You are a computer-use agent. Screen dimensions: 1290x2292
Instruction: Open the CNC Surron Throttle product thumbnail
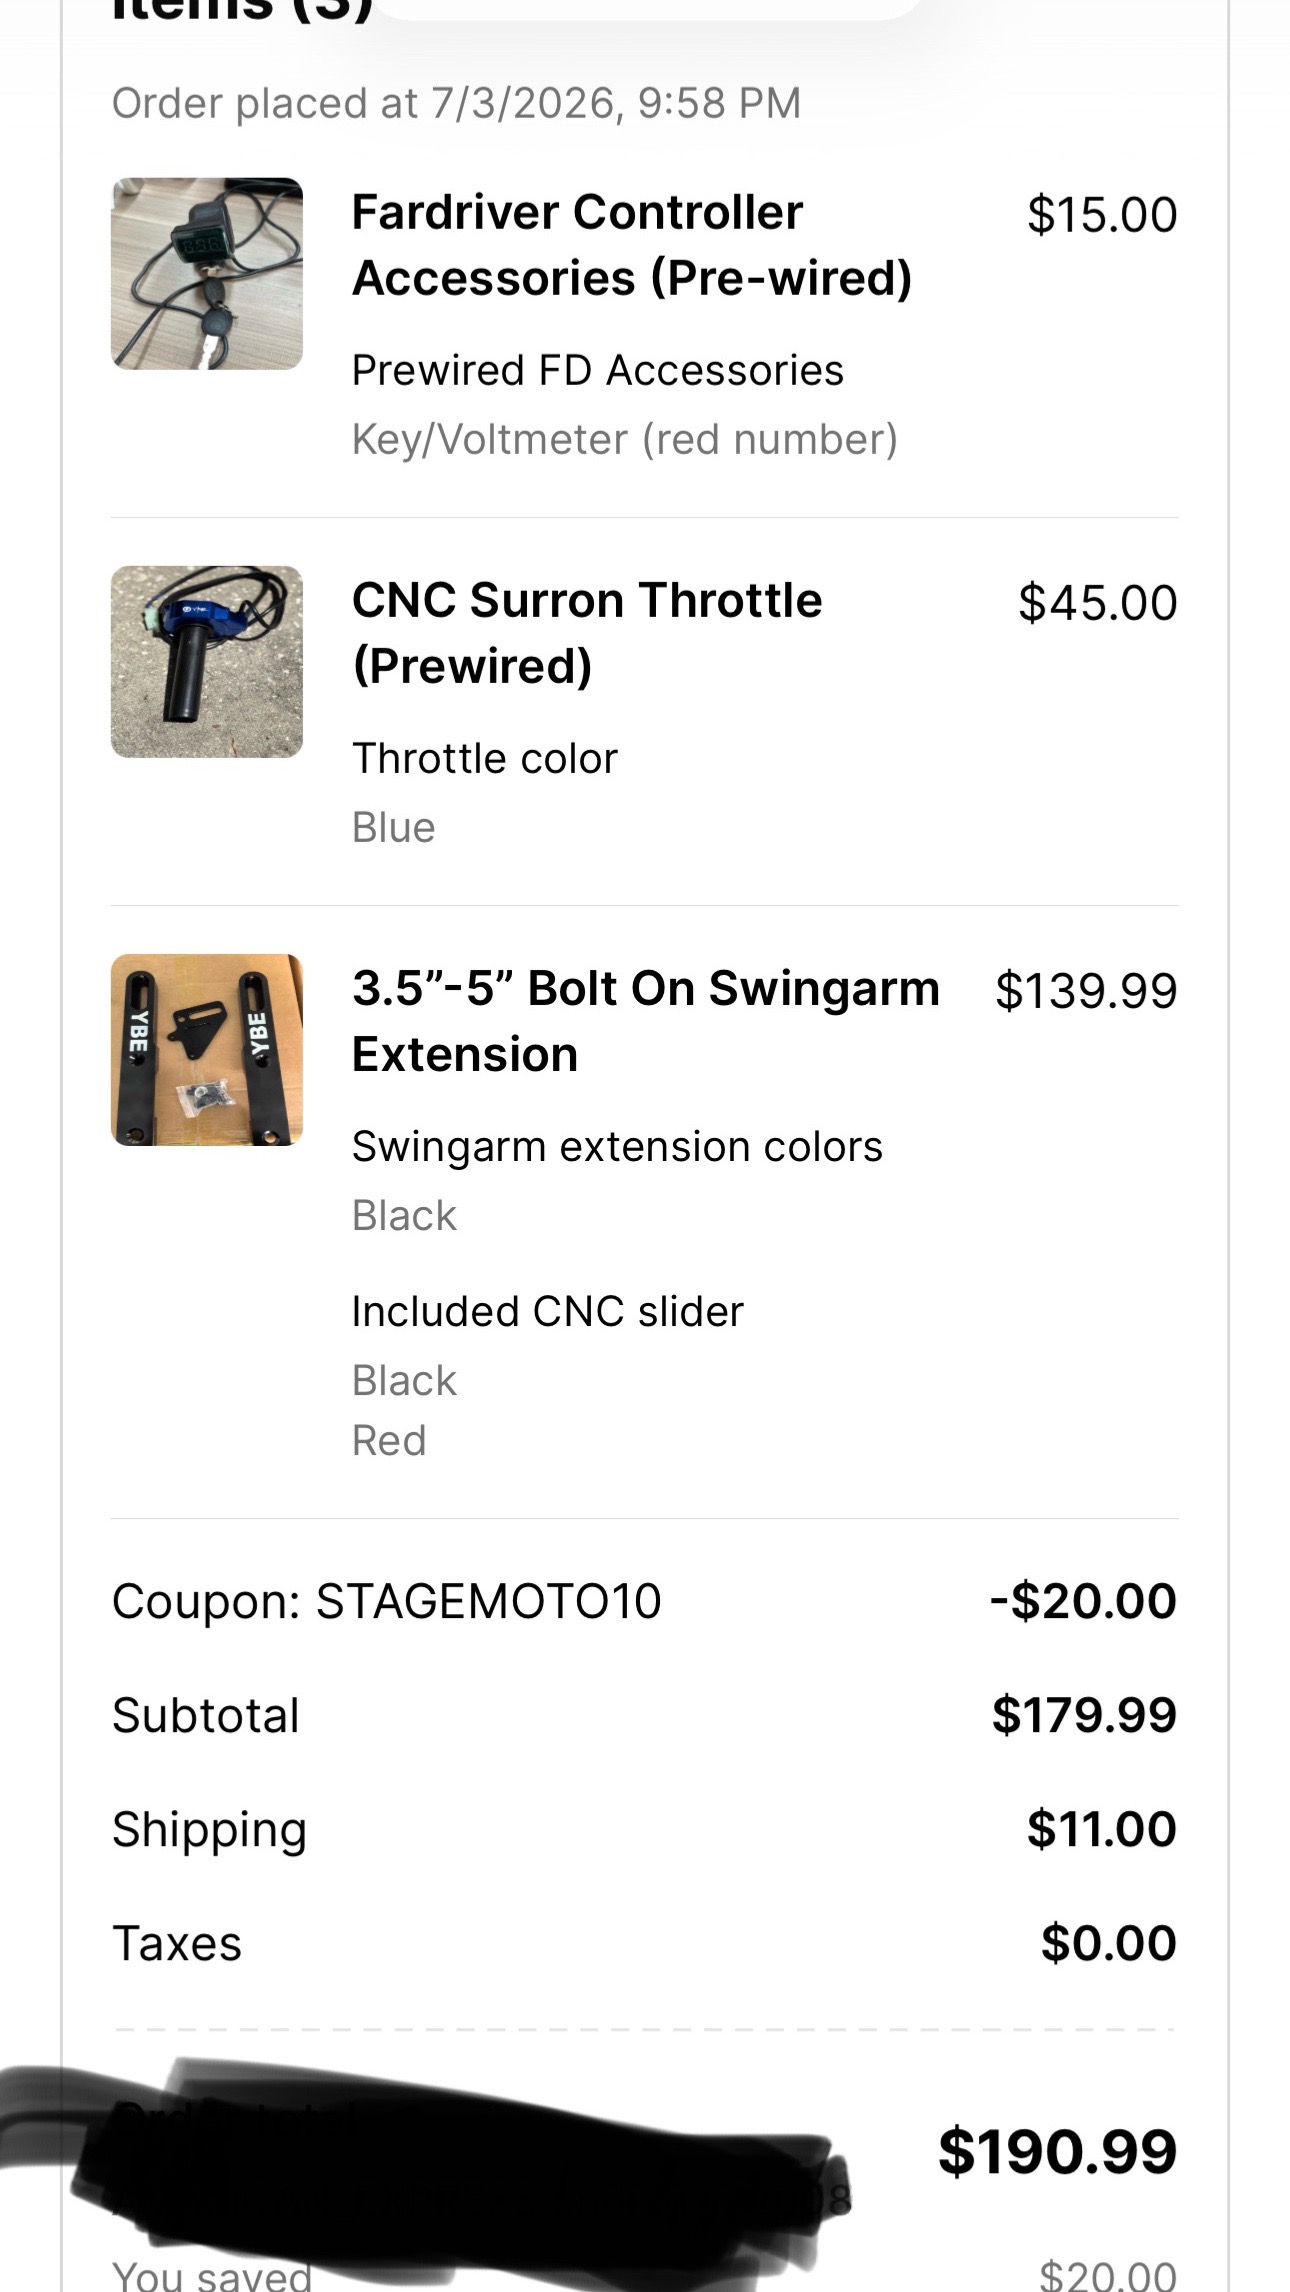(207, 662)
